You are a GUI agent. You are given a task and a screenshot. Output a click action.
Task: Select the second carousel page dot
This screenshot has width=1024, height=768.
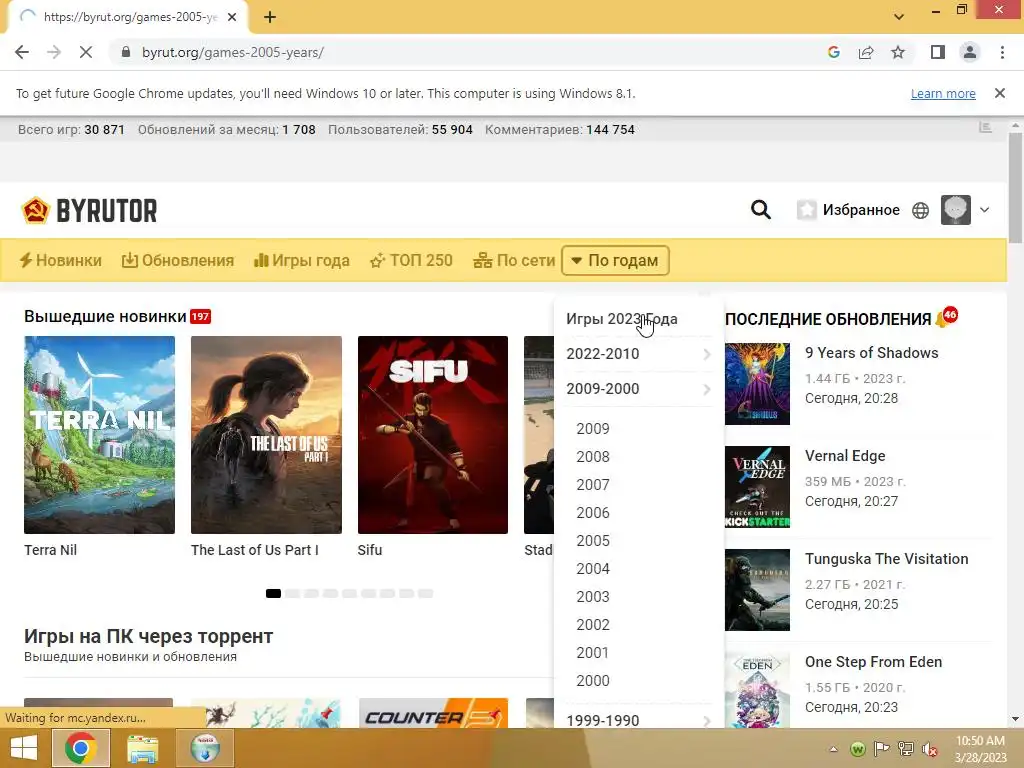point(293,594)
